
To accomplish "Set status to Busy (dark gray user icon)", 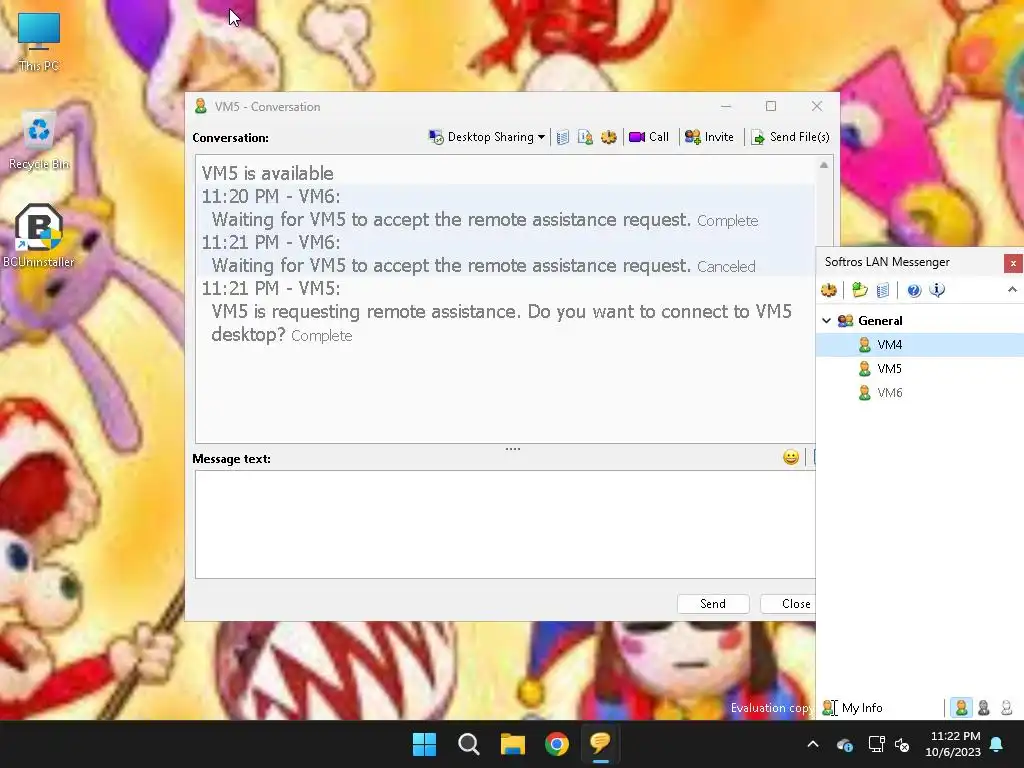I will tap(984, 707).
